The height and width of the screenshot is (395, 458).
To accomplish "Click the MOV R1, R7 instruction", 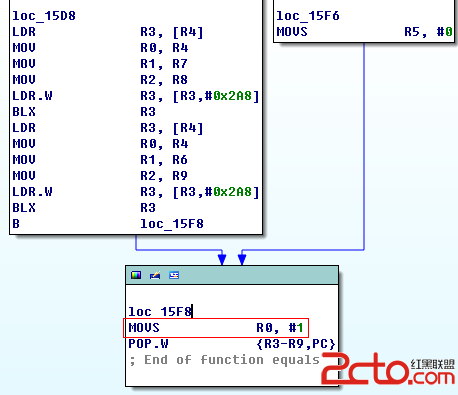I will pyautogui.click(x=100, y=64).
